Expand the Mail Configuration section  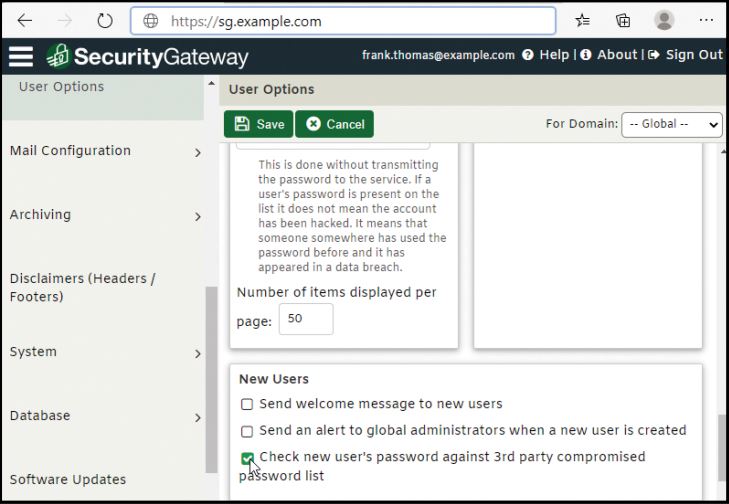(106, 151)
